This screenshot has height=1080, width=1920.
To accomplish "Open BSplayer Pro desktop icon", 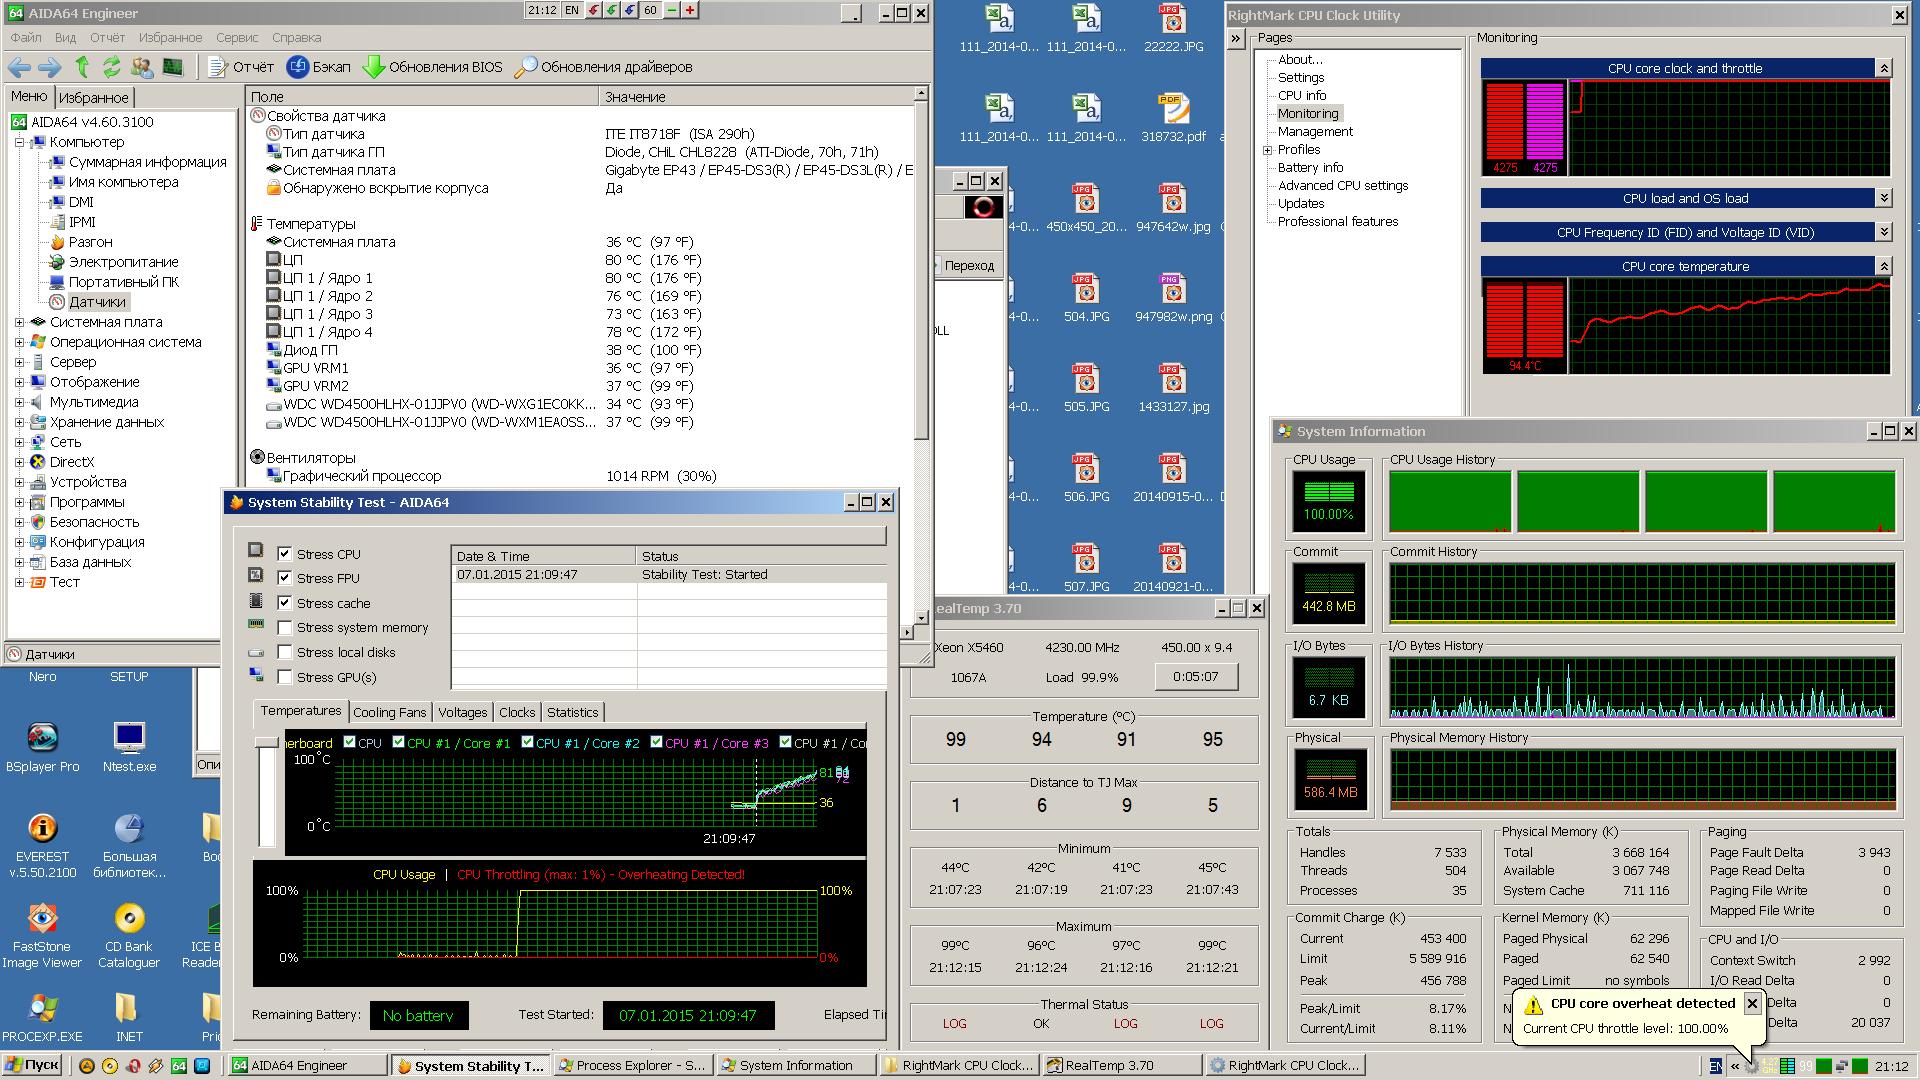I will (42, 739).
